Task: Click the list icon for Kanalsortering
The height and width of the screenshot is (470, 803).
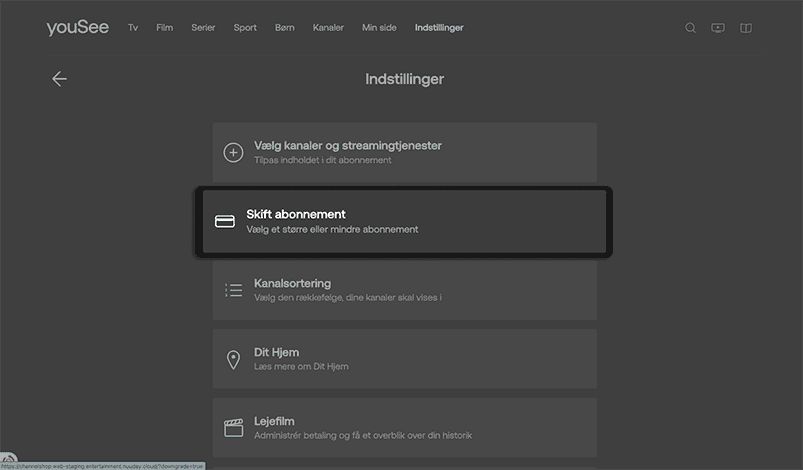Action: click(234, 290)
